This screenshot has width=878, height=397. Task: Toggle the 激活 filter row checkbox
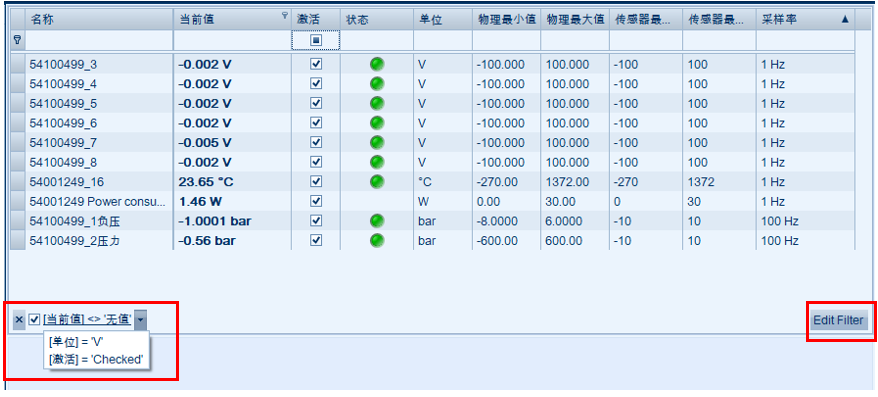pos(316,40)
